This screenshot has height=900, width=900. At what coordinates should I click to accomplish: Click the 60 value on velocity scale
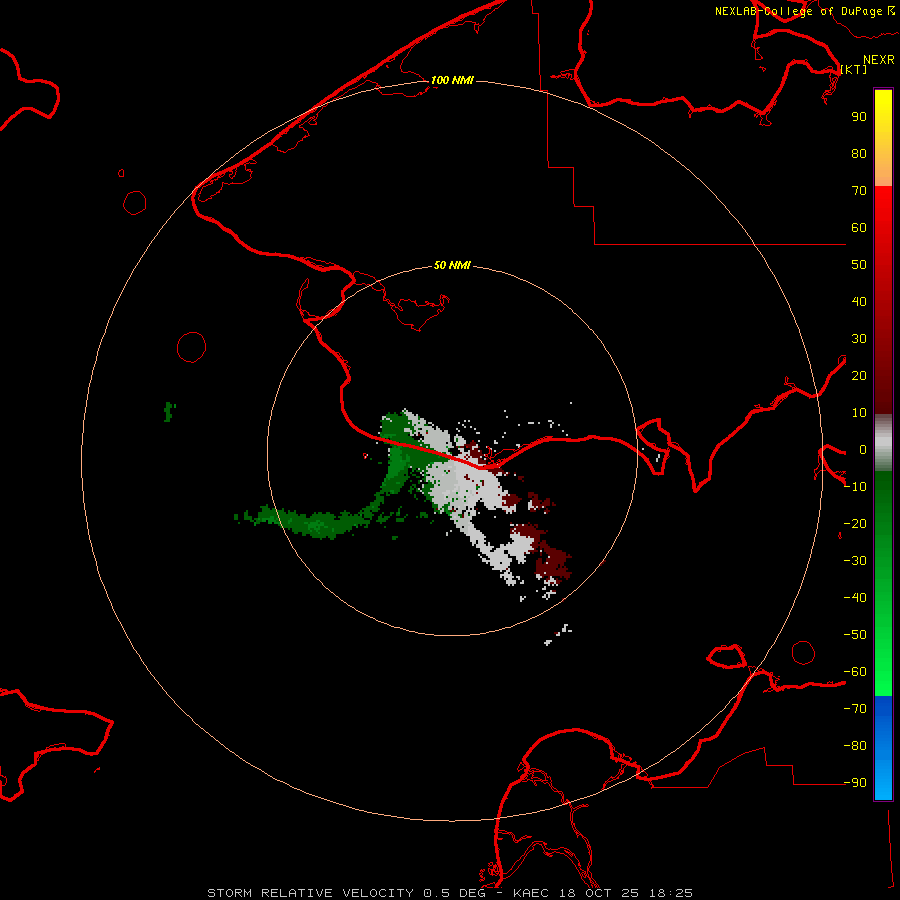click(859, 227)
